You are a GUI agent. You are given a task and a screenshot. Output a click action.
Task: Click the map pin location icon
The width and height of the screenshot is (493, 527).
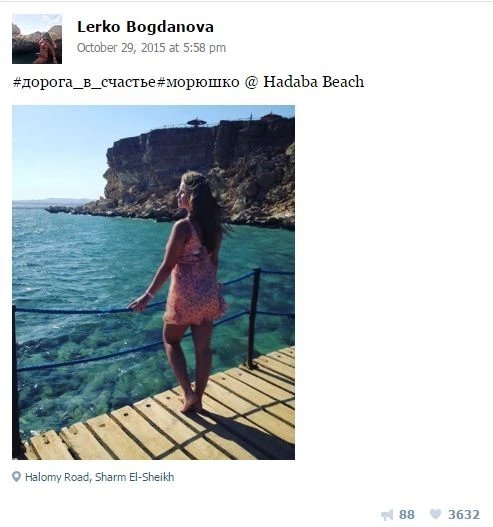16,477
